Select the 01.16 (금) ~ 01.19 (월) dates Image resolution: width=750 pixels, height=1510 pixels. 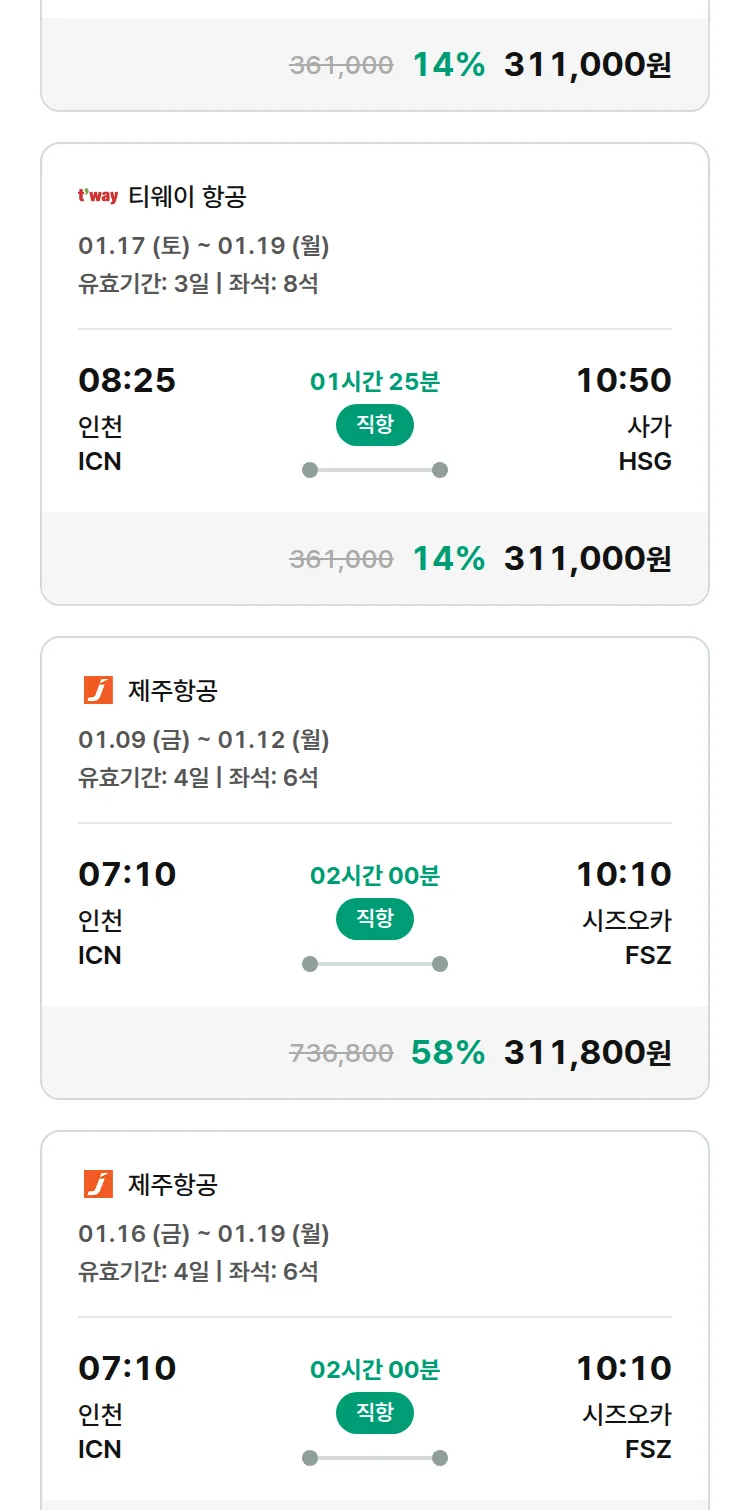pyautogui.click(x=204, y=1234)
